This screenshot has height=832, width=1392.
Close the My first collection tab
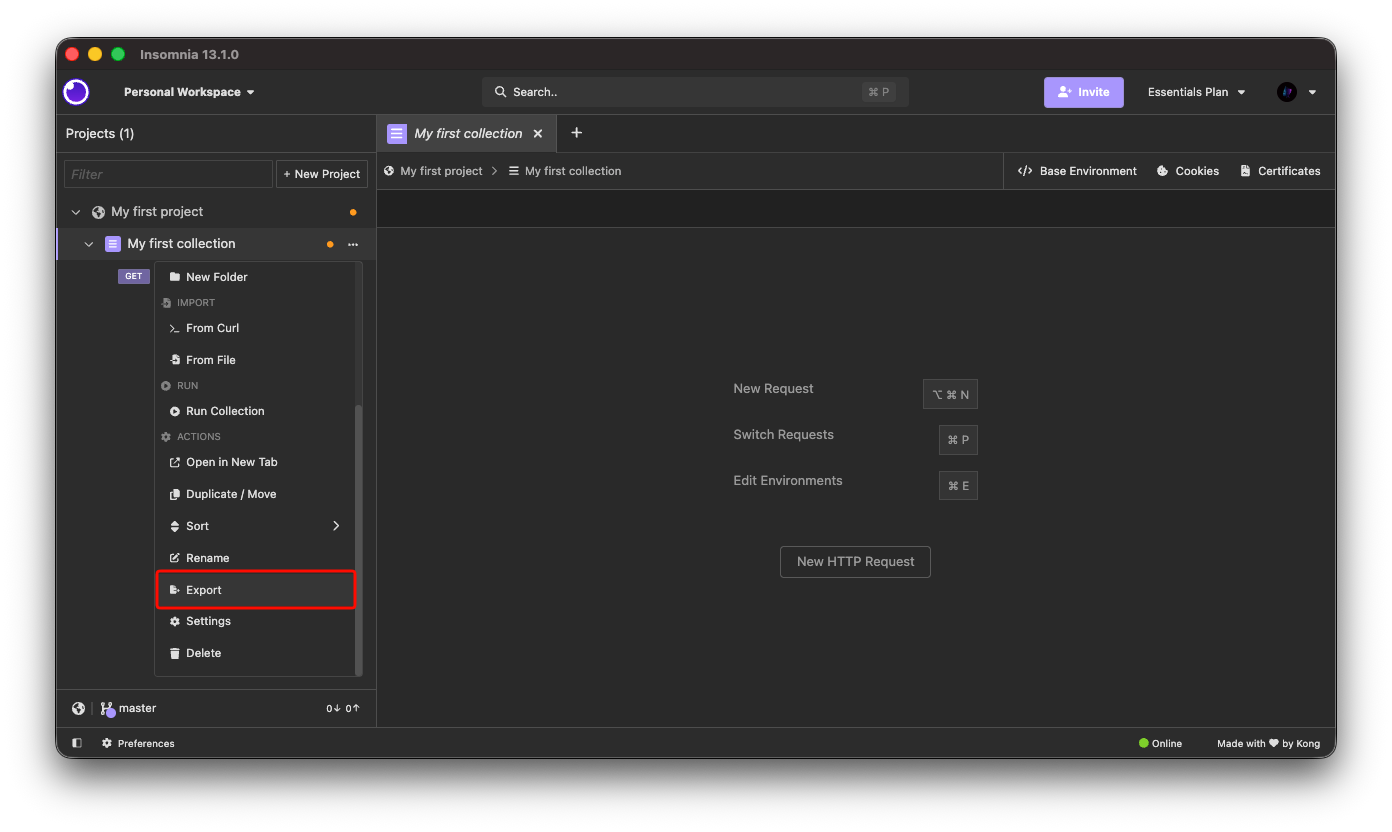[538, 133]
